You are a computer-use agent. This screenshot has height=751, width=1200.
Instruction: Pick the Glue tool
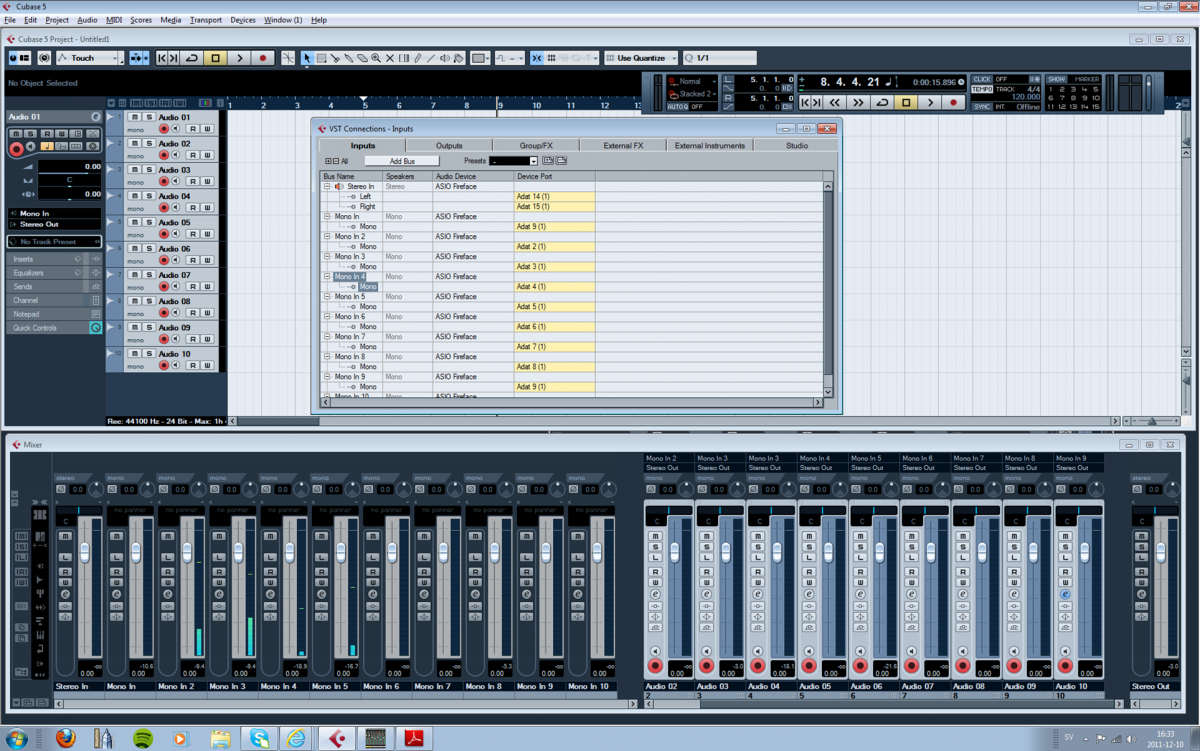(x=349, y=58)
